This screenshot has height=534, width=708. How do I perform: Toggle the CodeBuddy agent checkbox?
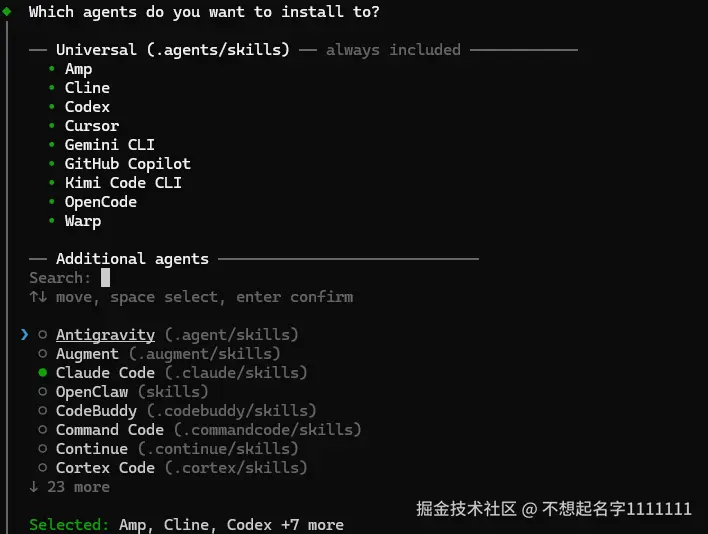pyautogui.click(x=43, y=411)
